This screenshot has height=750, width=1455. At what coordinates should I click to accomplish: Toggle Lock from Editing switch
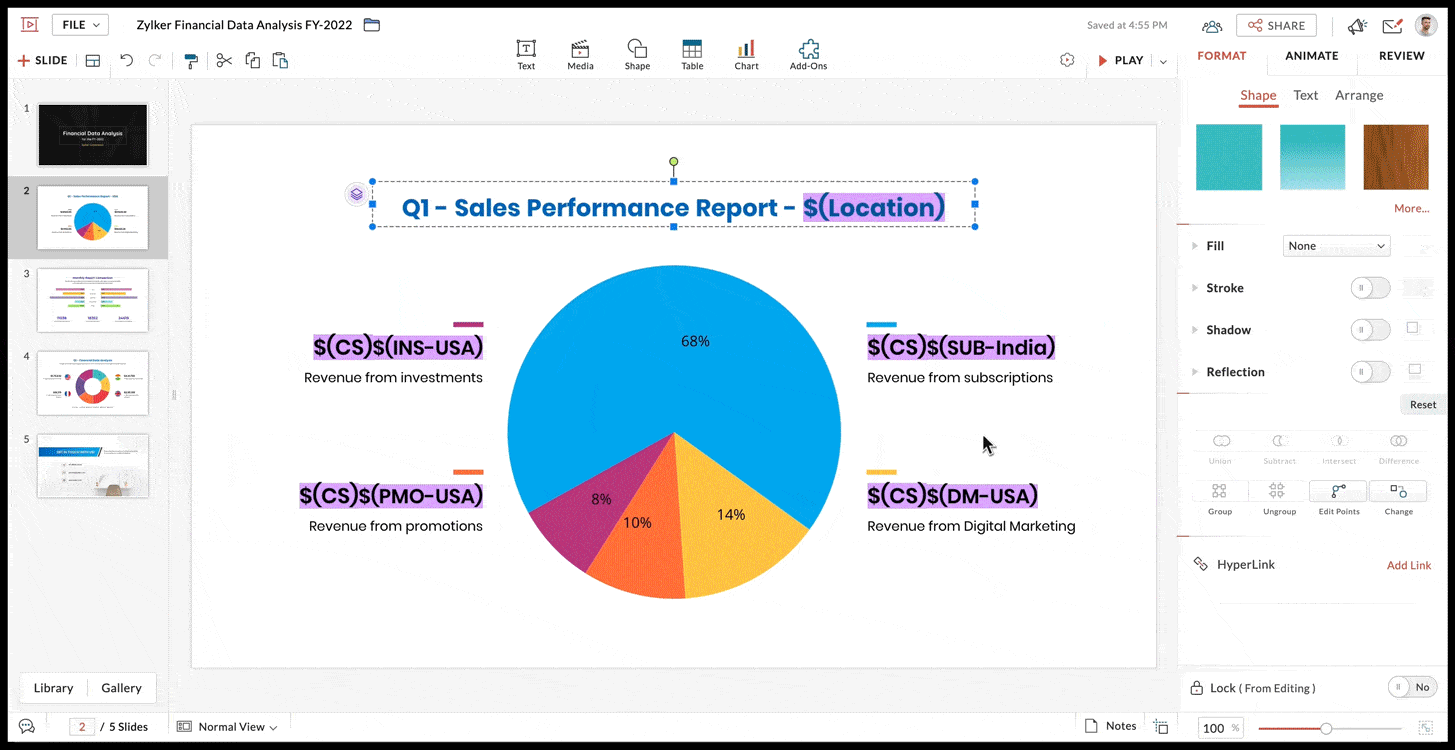click(1412, 687)
